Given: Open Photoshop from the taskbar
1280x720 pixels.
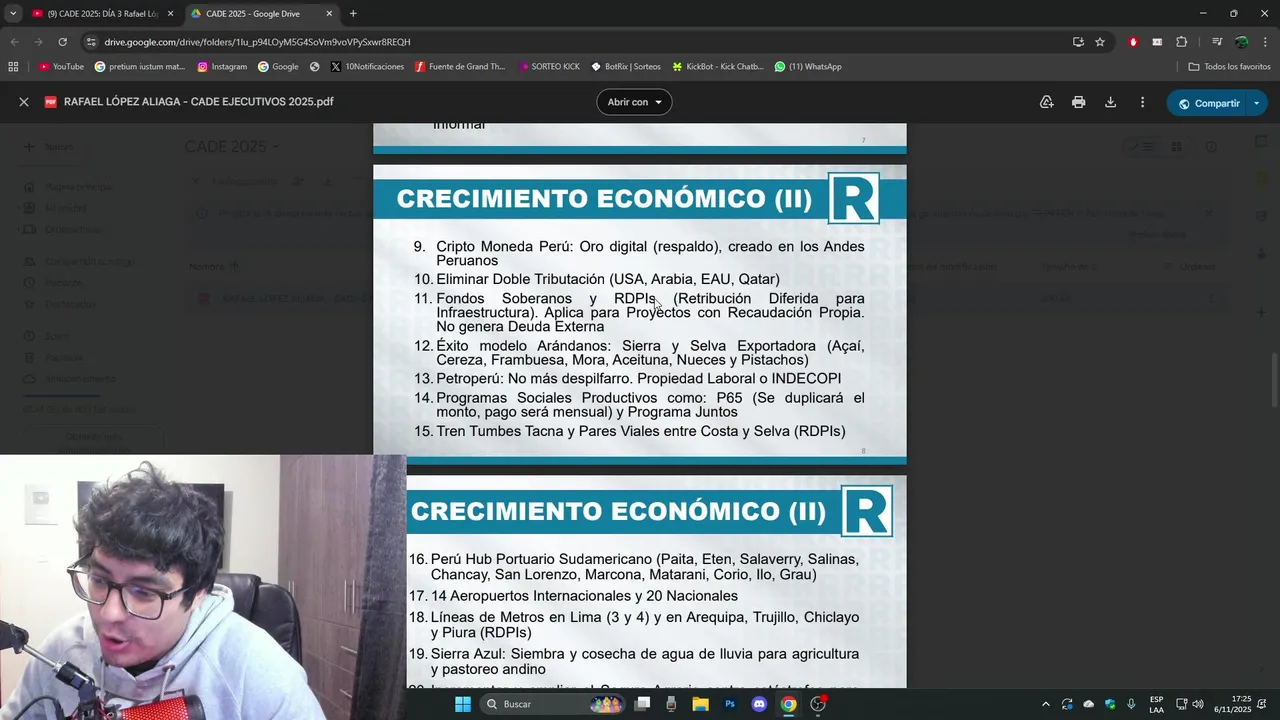Looking at the screenshot, I should click(730, 704).
